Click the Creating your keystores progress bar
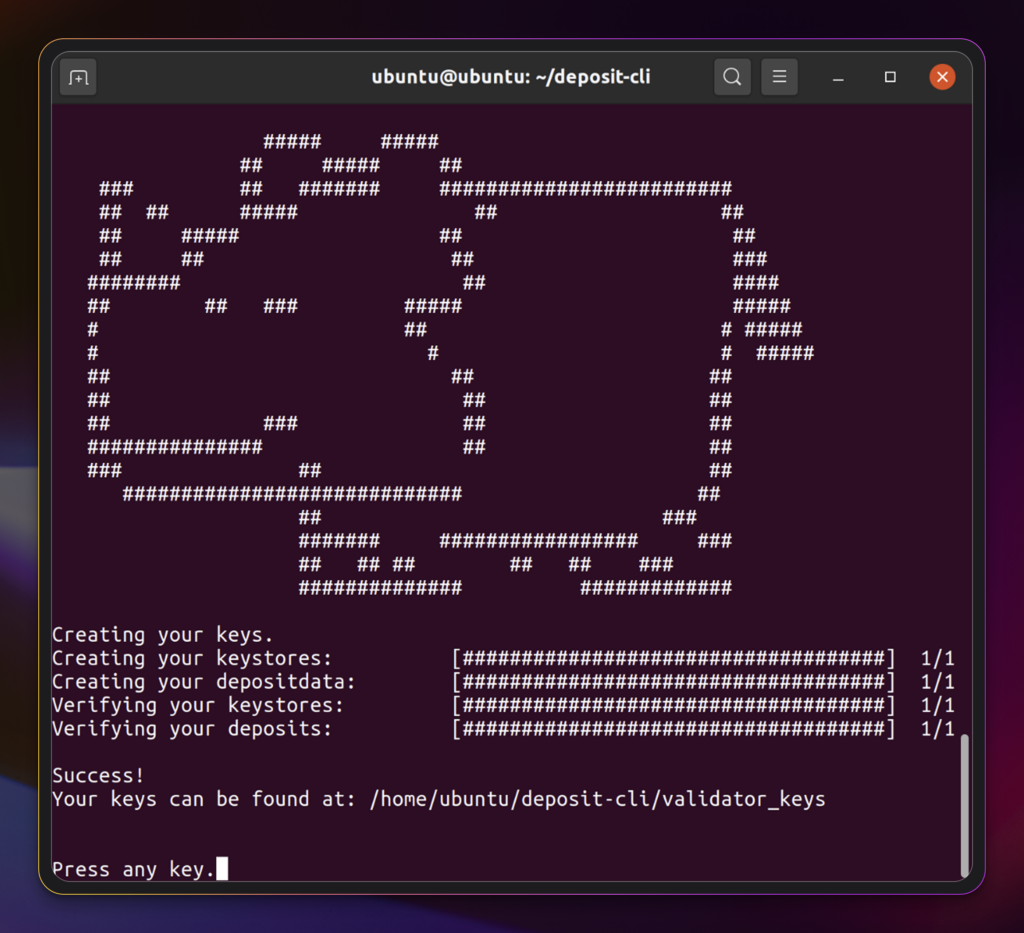This screenshot has height=933, width=1024. click(x=673, y=658)
